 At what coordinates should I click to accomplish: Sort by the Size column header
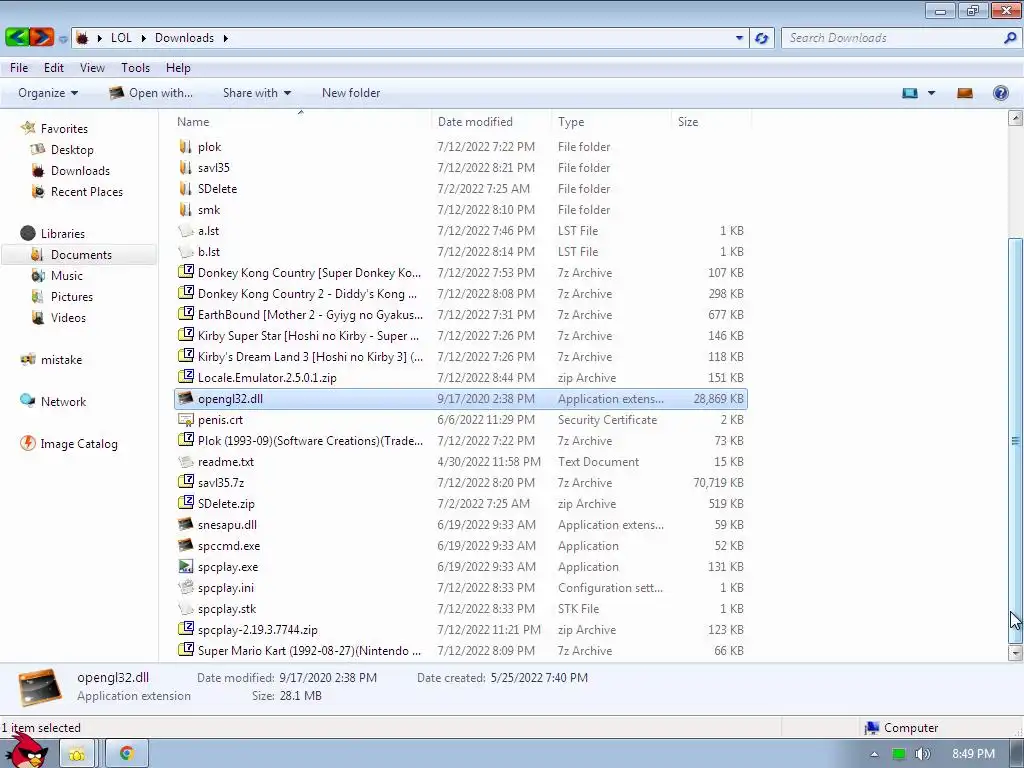tap(711, 121)
